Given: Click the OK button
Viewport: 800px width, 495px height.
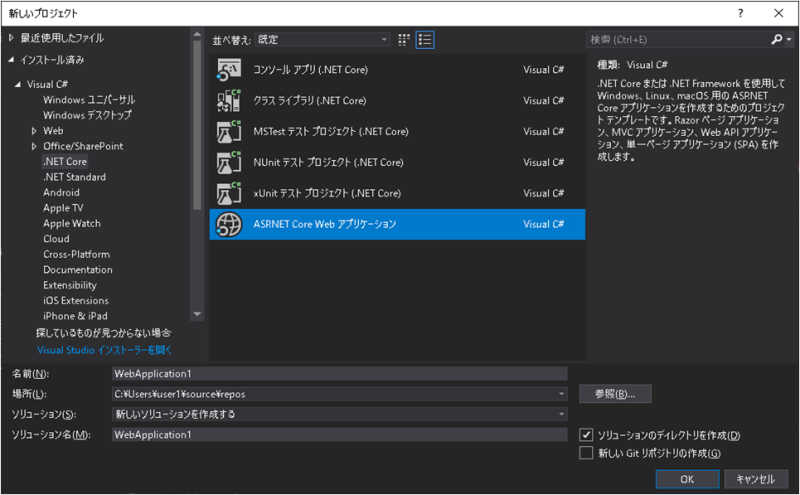Looking at the screenshot, I should click(687, 479).
